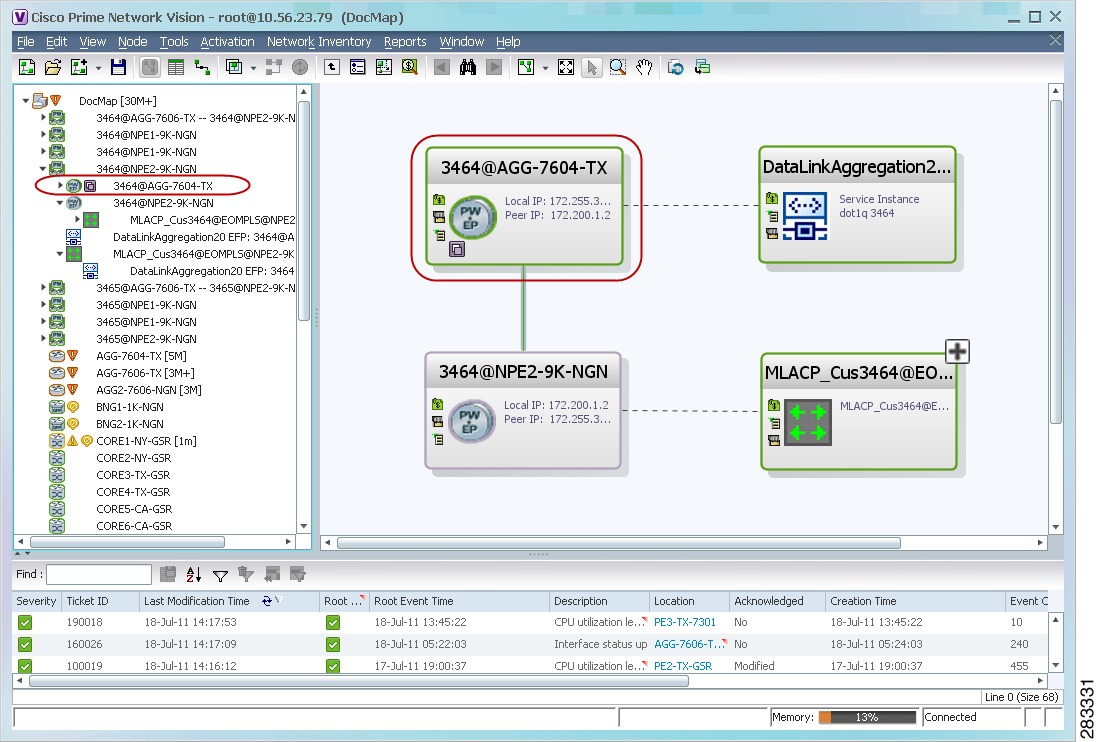Viewport: 1098px width, 742px height.
Task: Follow the AGG-7606-T... location link
Action: pyautogui.click(x=689, y=644)
